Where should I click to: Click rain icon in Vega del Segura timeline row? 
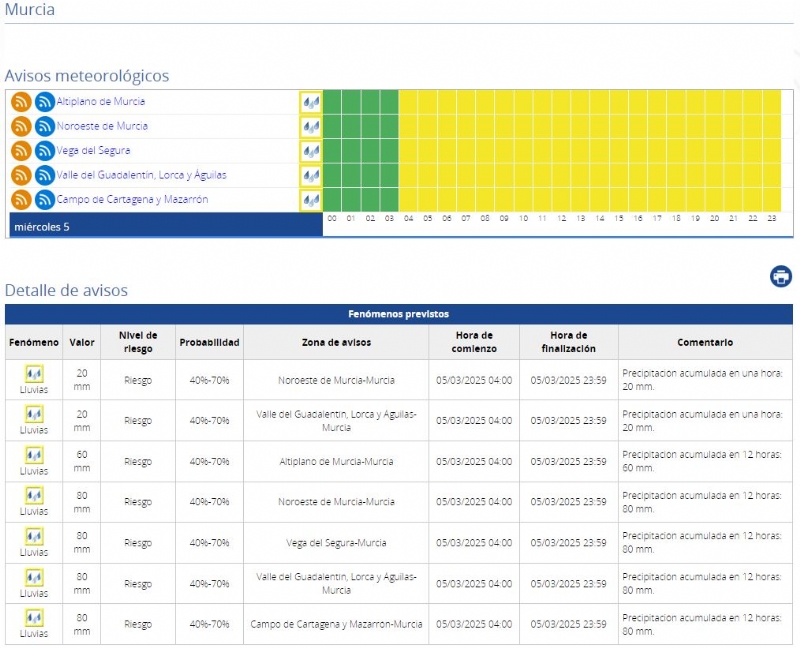[310, 151]
